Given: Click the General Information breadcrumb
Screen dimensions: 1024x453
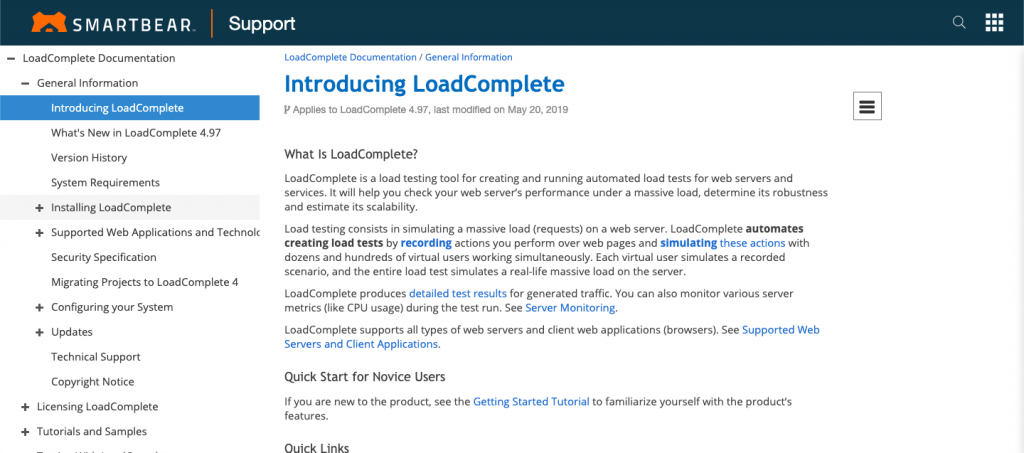Looking at the screenshot, I should 469,57.
